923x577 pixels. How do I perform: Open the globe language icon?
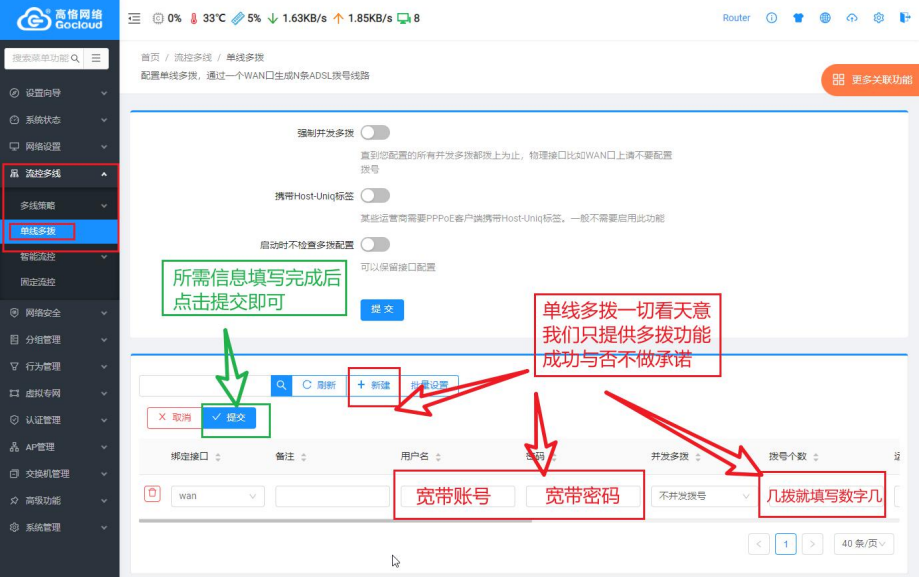(x=825, y=18)
